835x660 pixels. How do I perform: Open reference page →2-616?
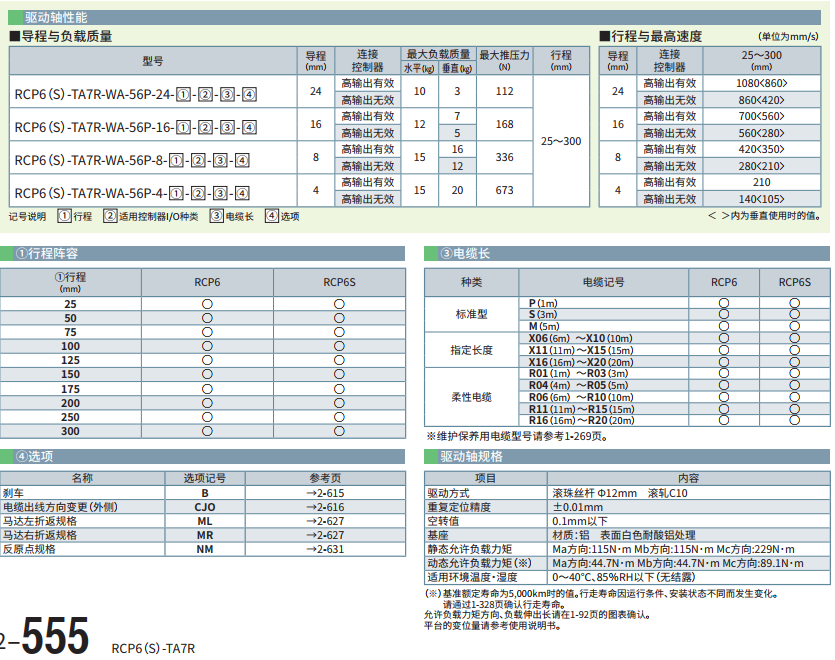pos(325,507)
